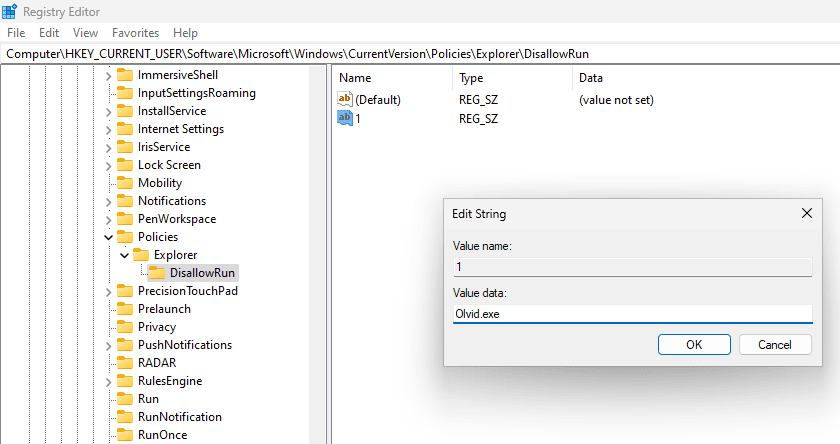Select the RunOnce key in tree

(x=162, y=435)
